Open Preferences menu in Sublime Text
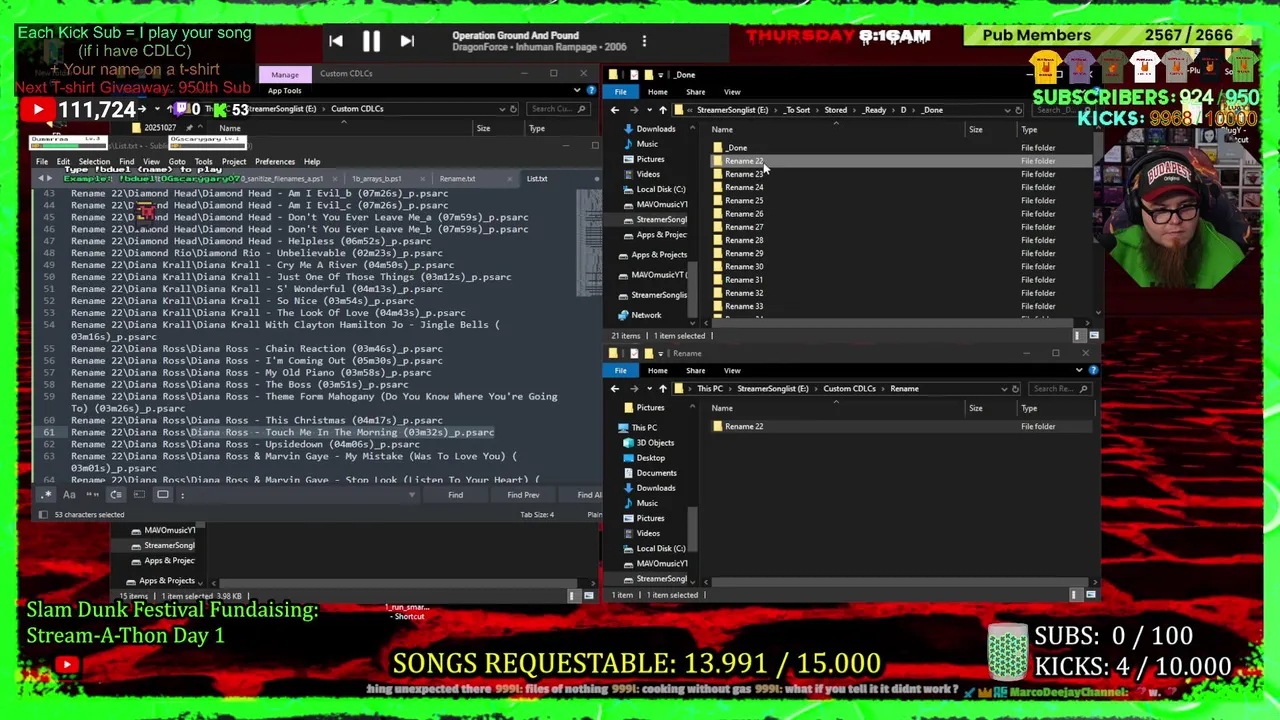This screenshot has width=1280, height=720. [x=274, y=162]
